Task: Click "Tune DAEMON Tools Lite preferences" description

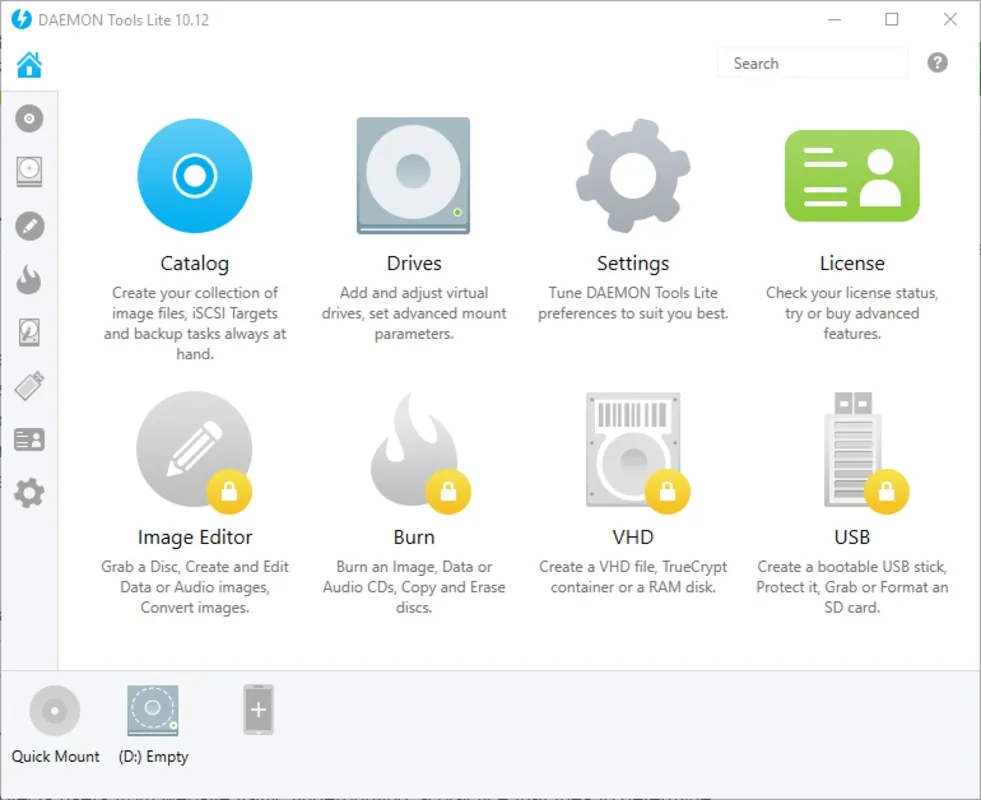Action: 633,303
